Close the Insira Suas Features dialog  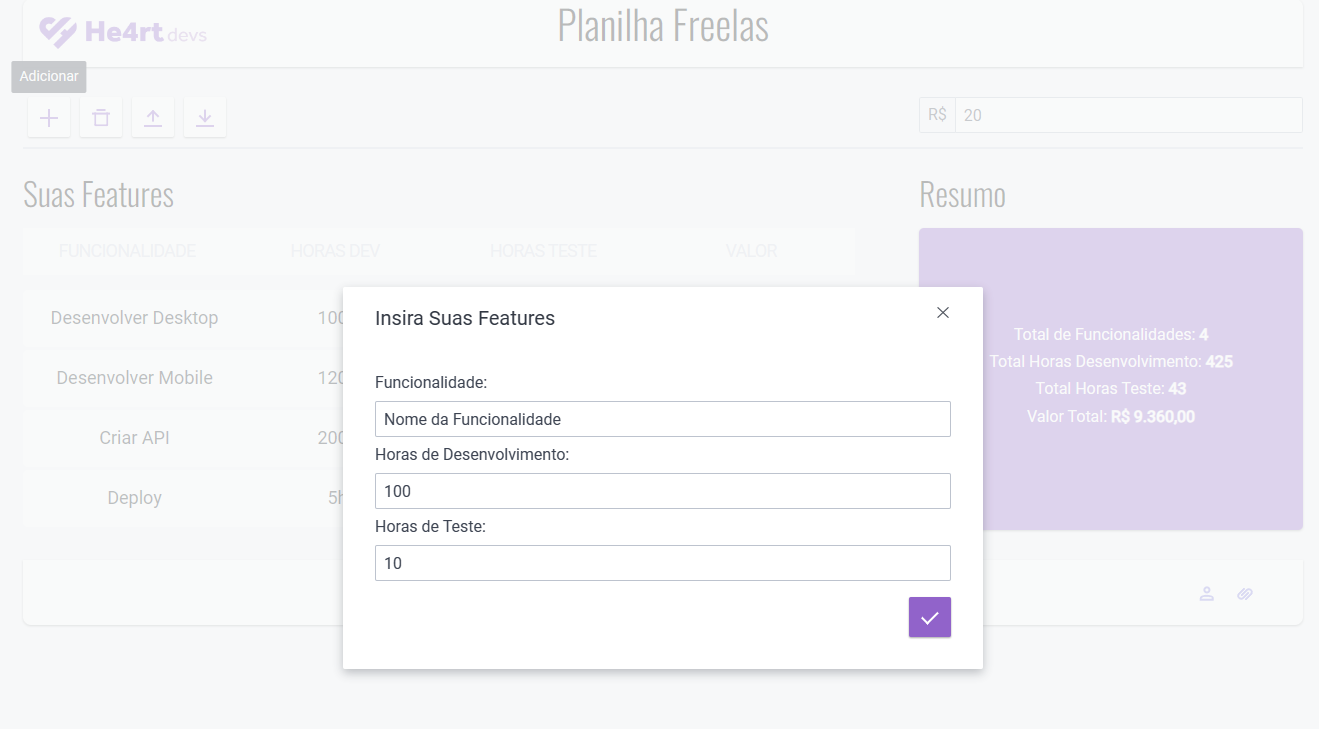[942, 312]
